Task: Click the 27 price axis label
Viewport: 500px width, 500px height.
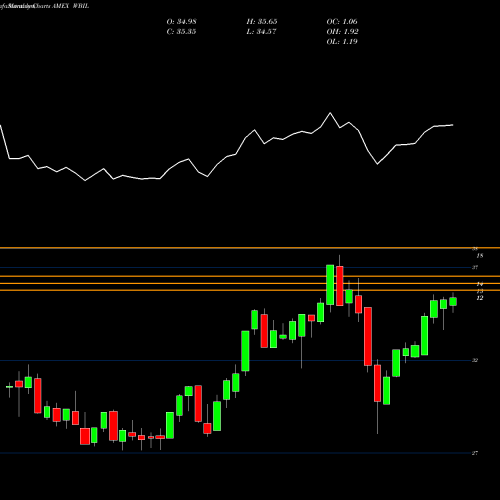Action: pos(475,453)
